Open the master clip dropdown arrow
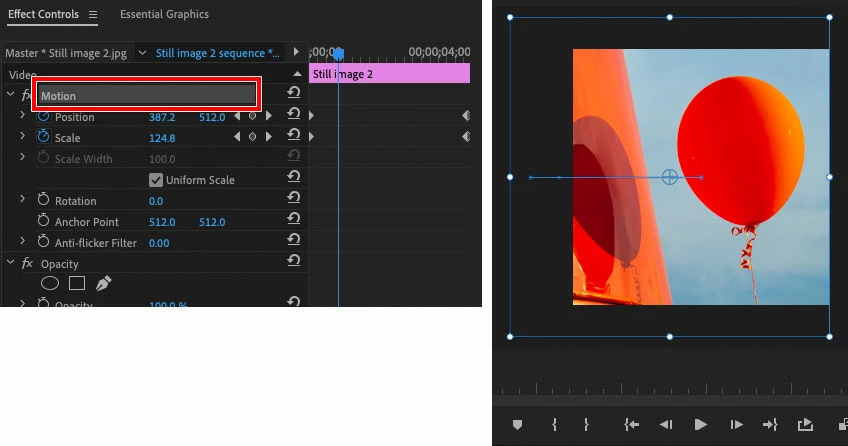 click(x=142, y=53)
